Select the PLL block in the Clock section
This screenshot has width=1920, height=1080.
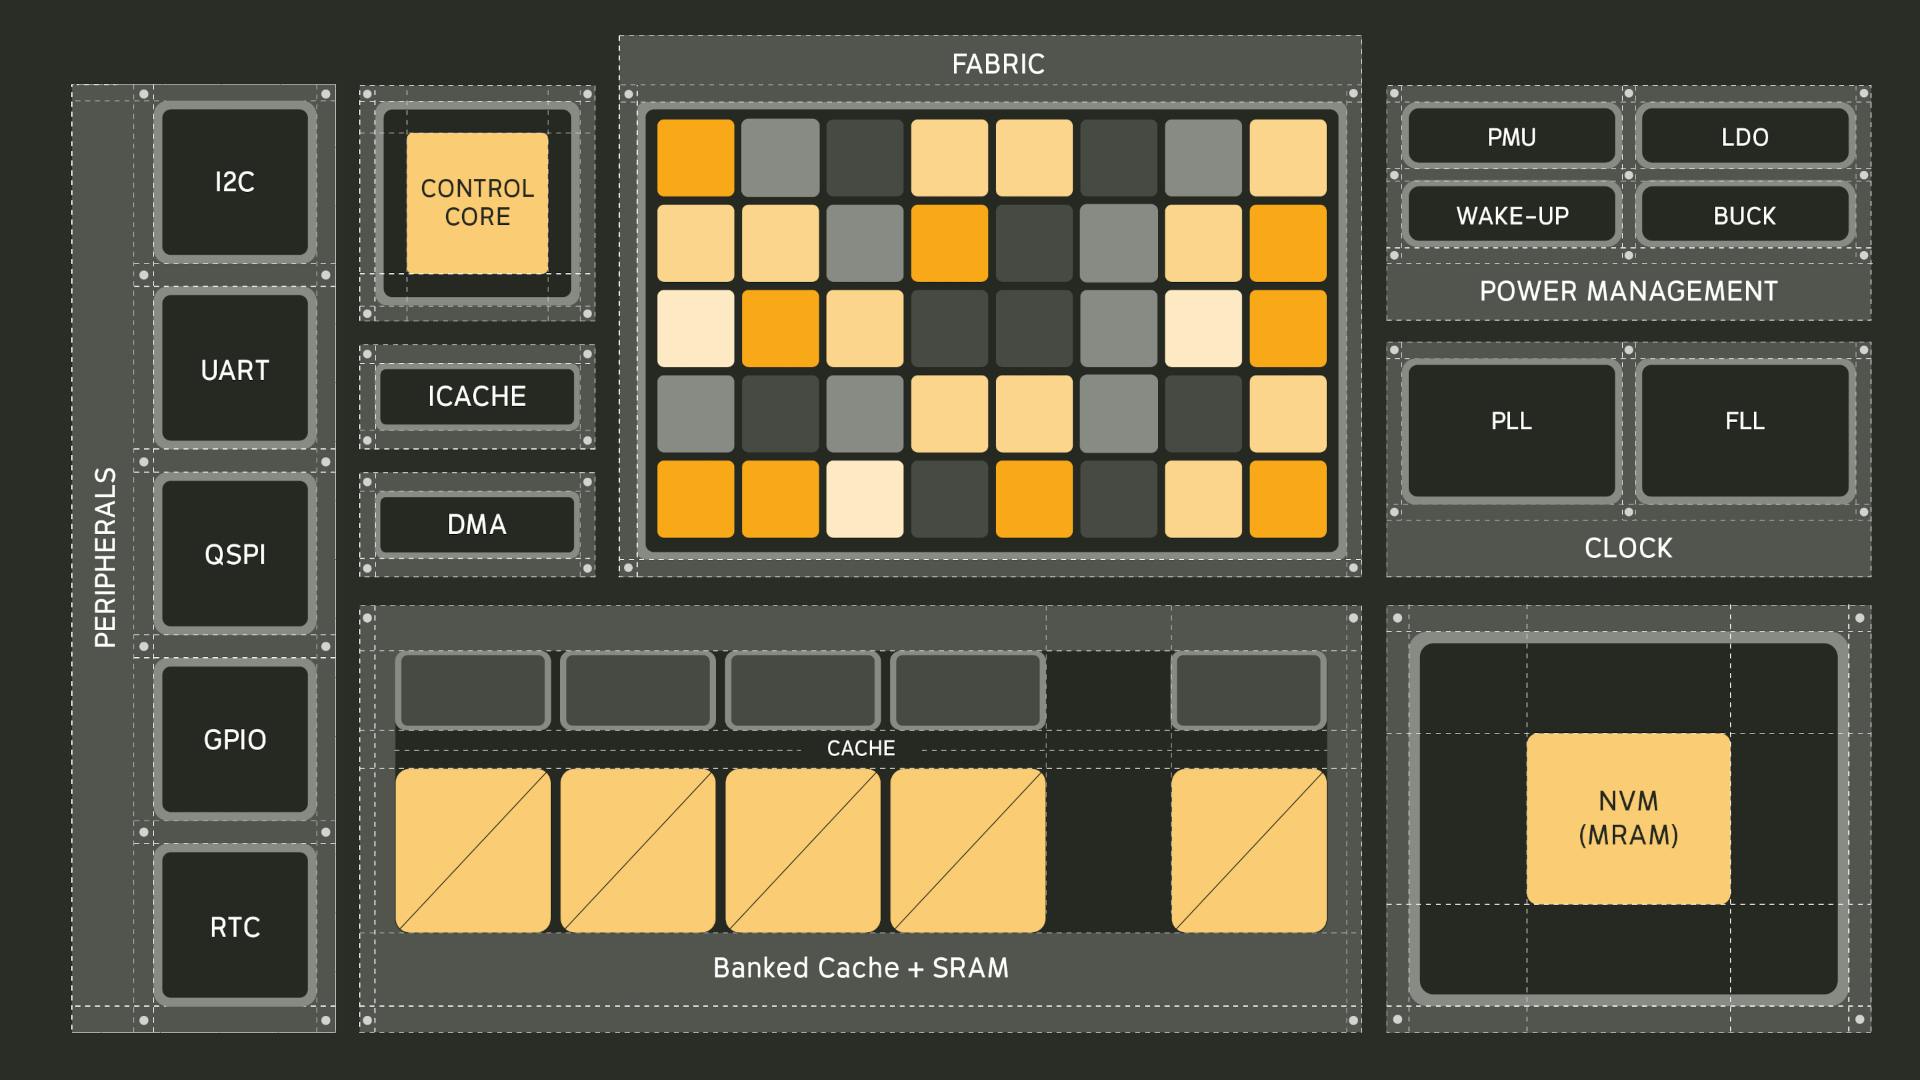click(1510, 422)
